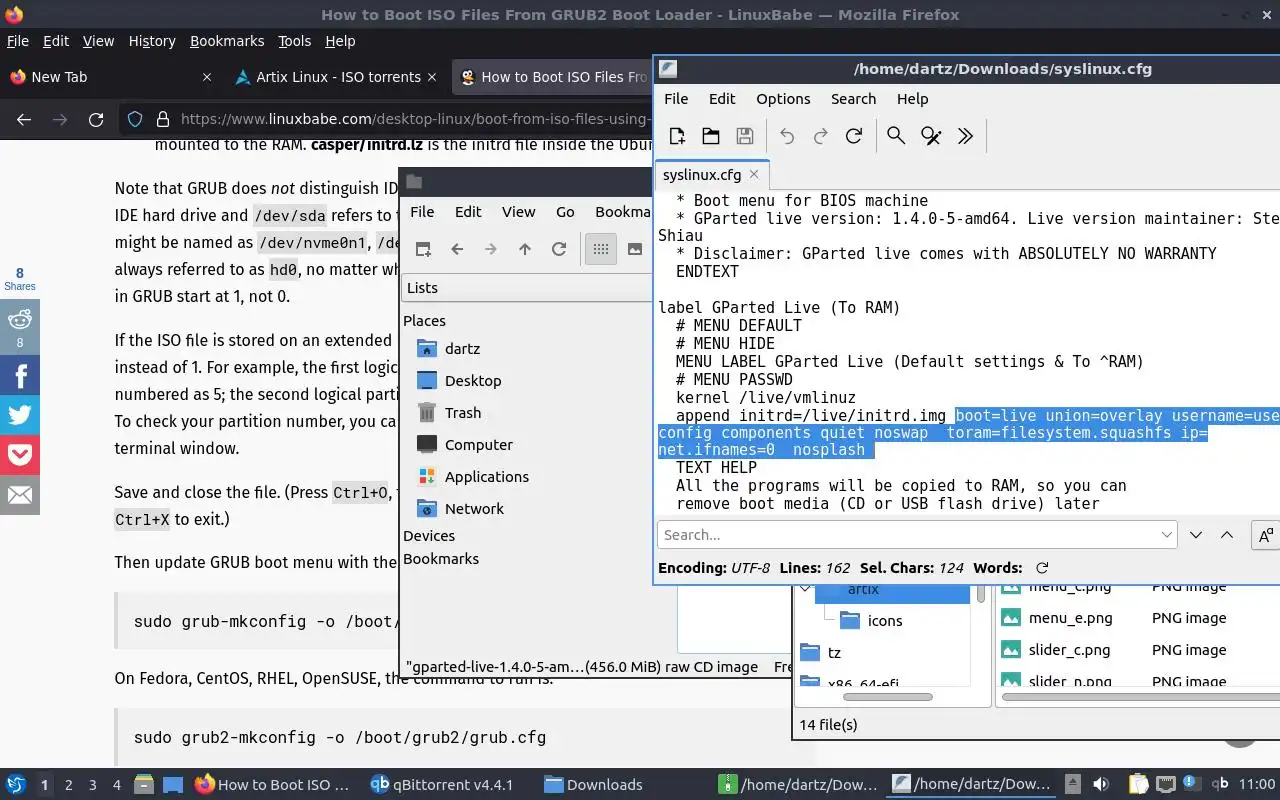This screenshot has height=800, width=1280.
Task: Open Firefox's Bookmarks menu
Action: click(x=227, y=41)
